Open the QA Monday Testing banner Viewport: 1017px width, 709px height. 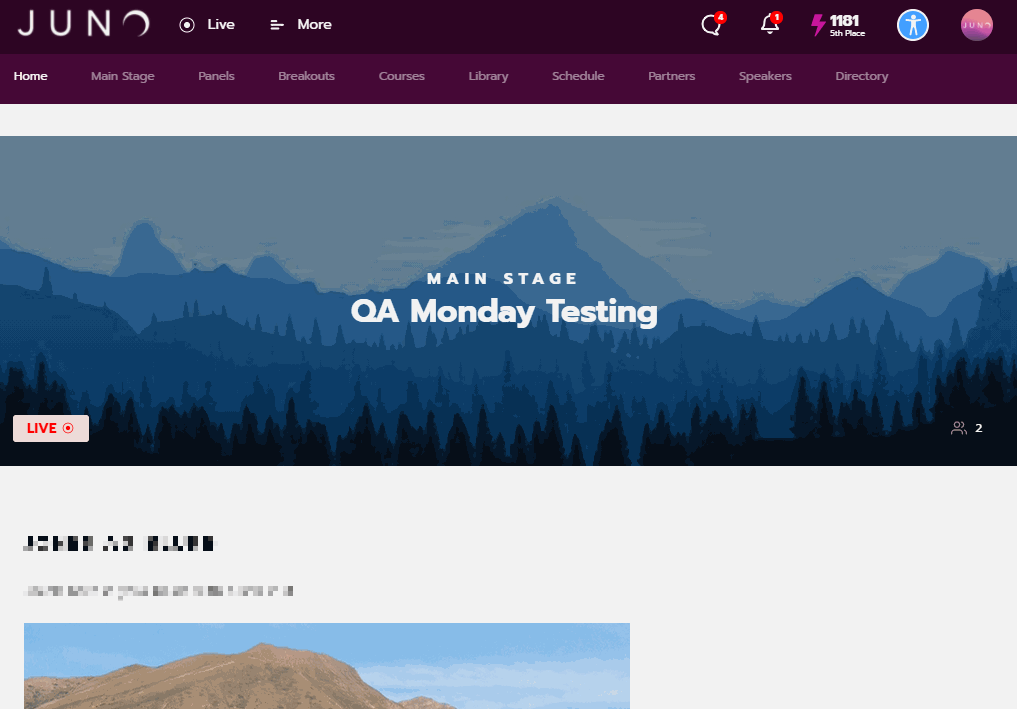pyautogui.click(x=508, y=301)
